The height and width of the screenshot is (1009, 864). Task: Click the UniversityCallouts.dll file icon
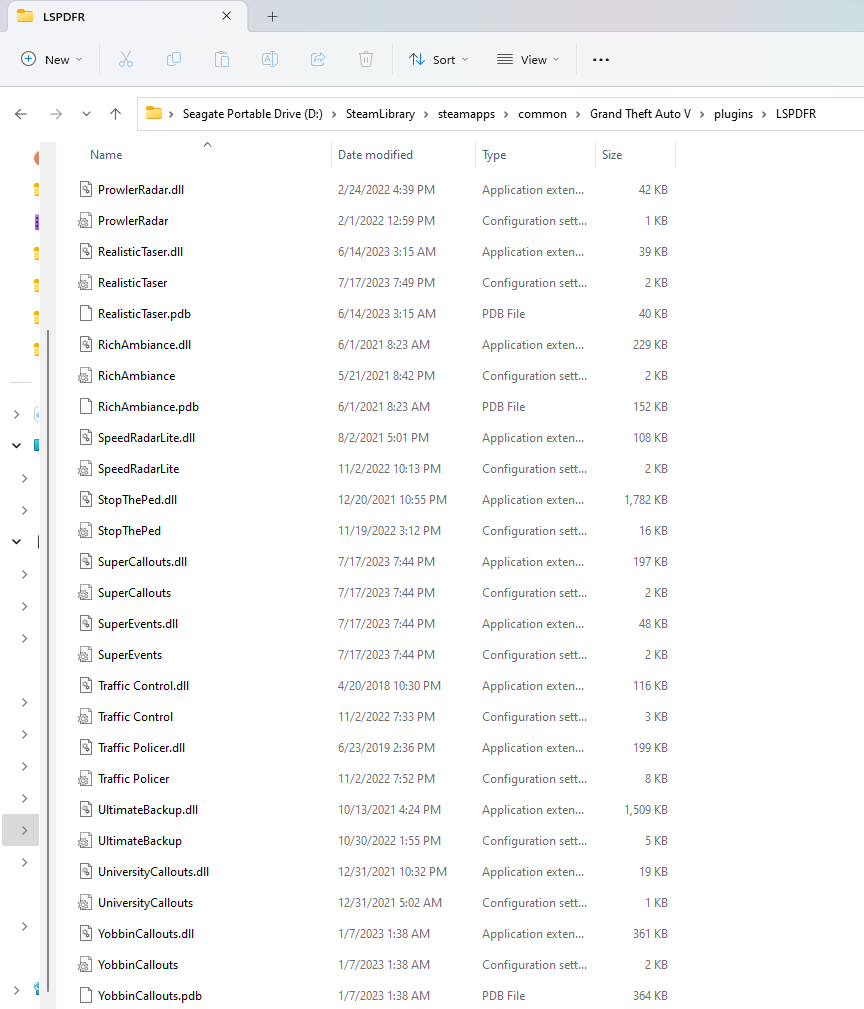[x=86, y=871]
